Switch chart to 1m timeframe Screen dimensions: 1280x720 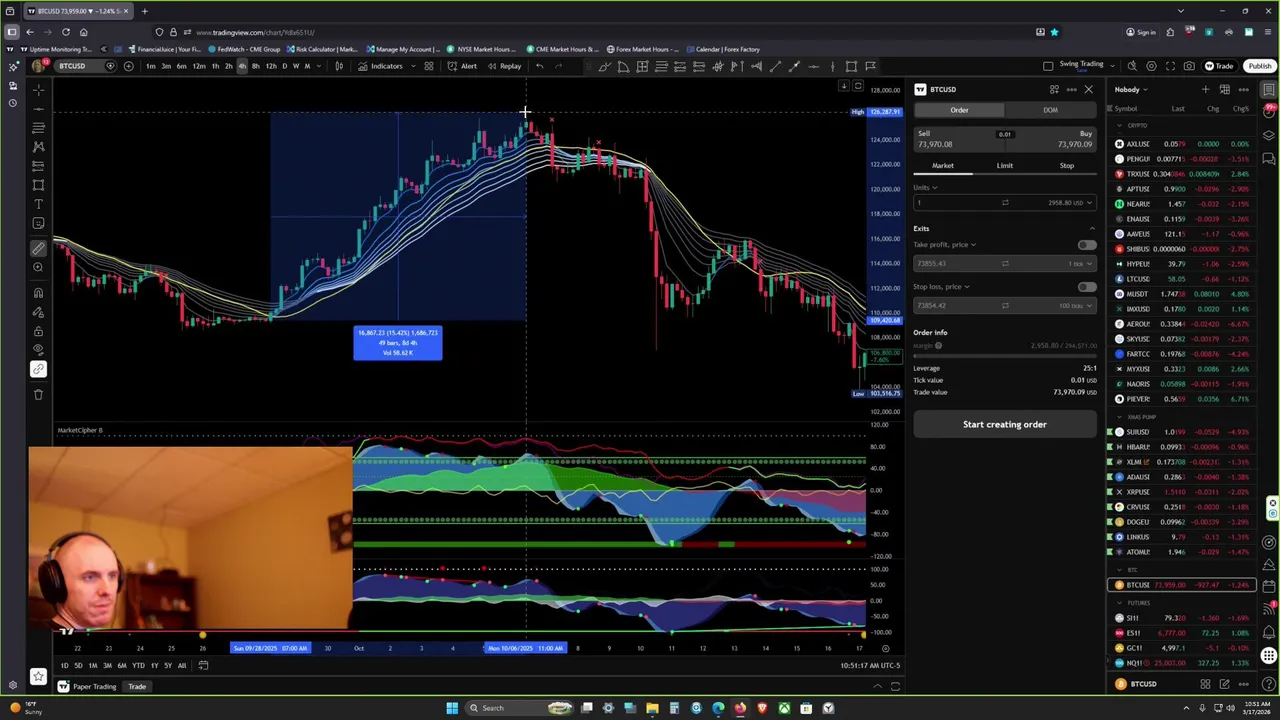point(150,66)
